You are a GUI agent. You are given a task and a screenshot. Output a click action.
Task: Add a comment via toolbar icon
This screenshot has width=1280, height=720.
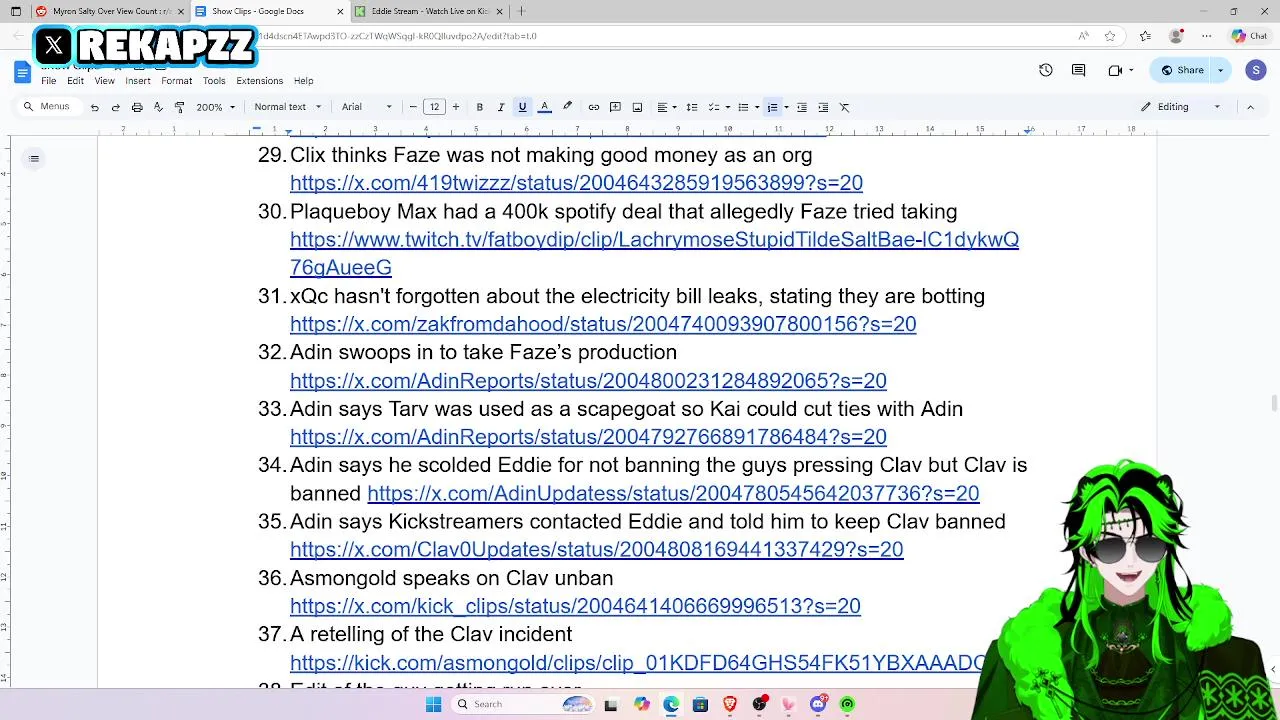[x=615, y=107]
